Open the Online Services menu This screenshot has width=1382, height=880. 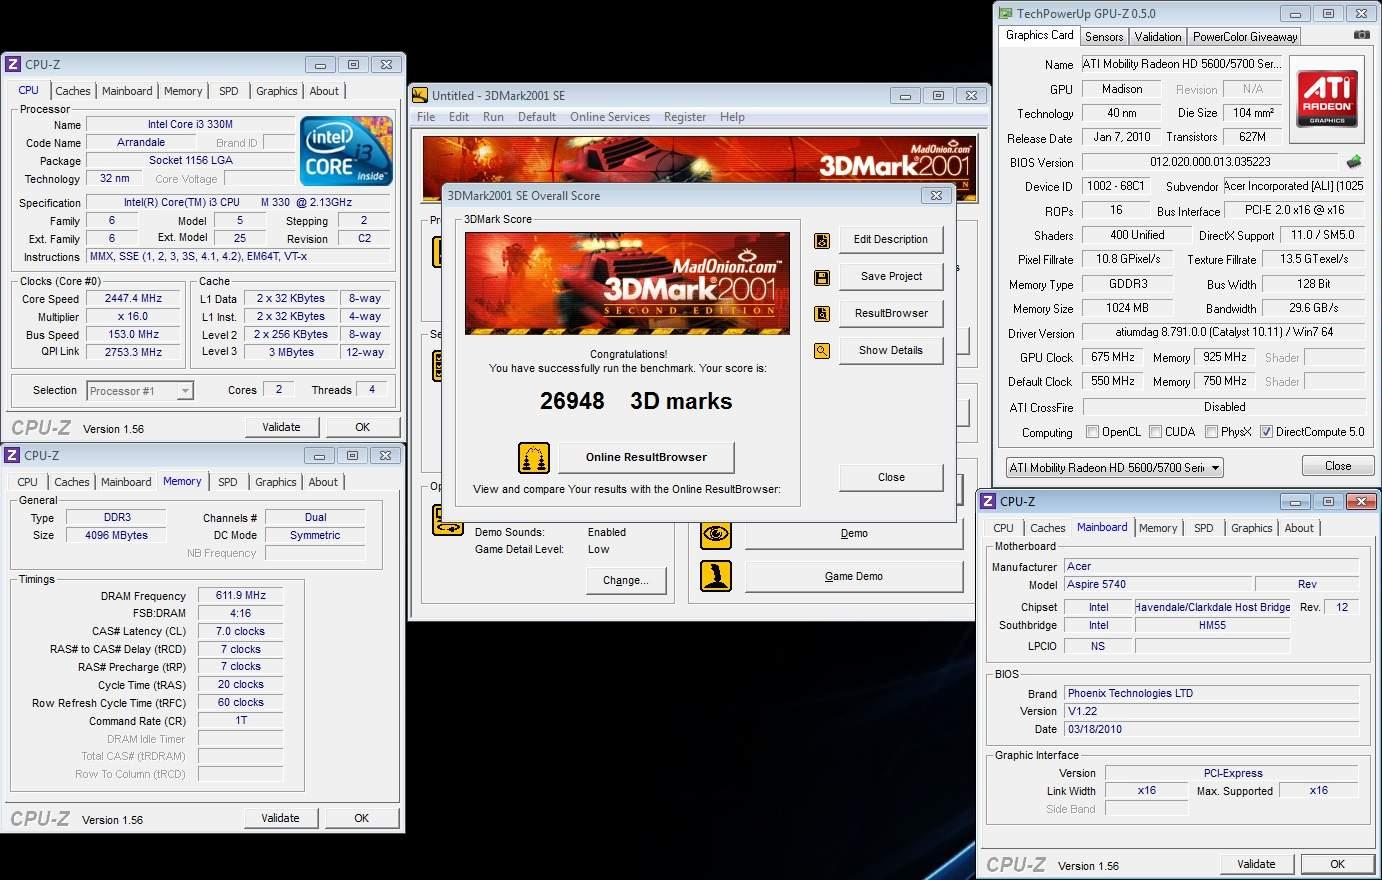tap(610, 117)
